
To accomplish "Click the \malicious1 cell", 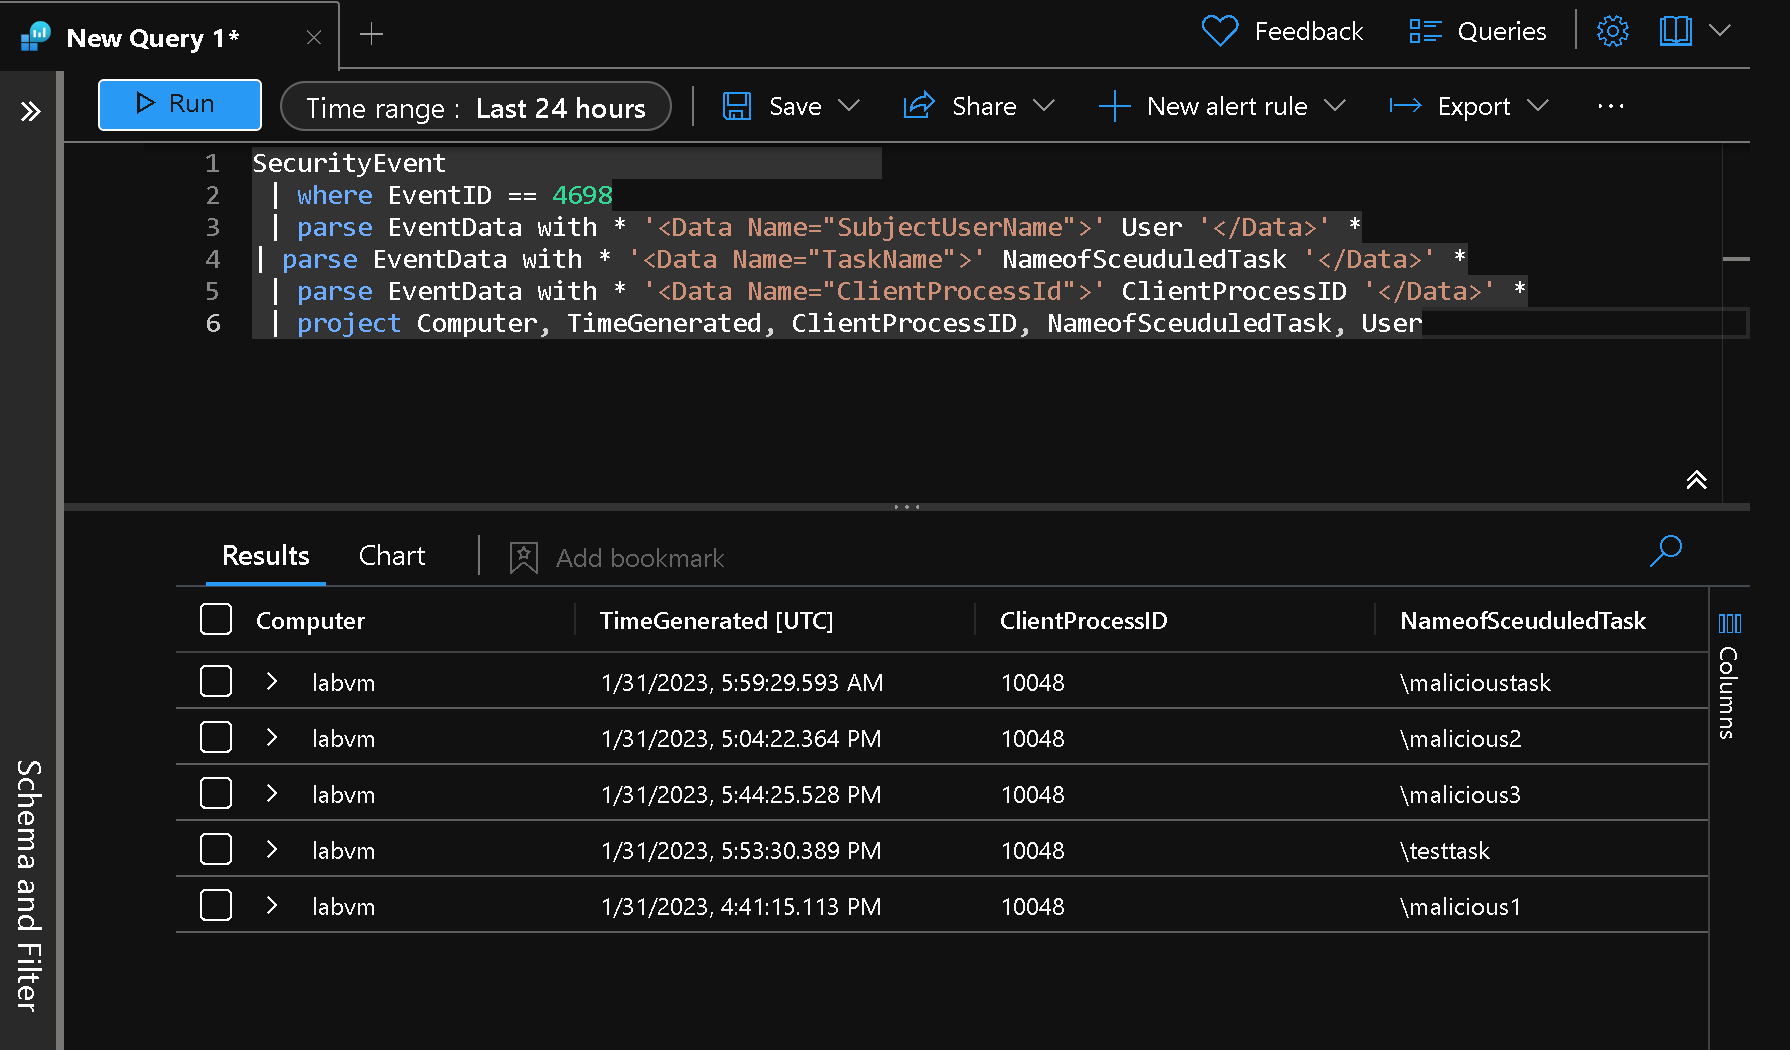I will (1460, 907).
